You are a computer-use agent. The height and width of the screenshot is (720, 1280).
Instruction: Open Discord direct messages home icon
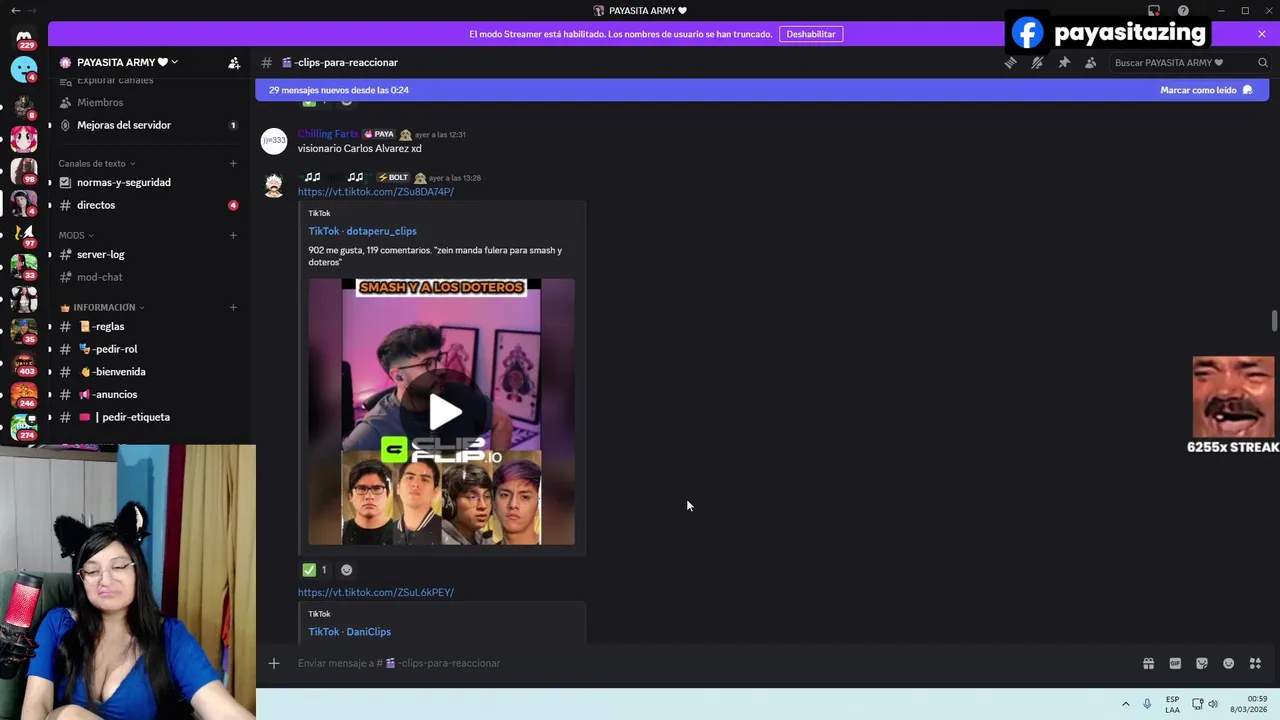tap(24, 37)
